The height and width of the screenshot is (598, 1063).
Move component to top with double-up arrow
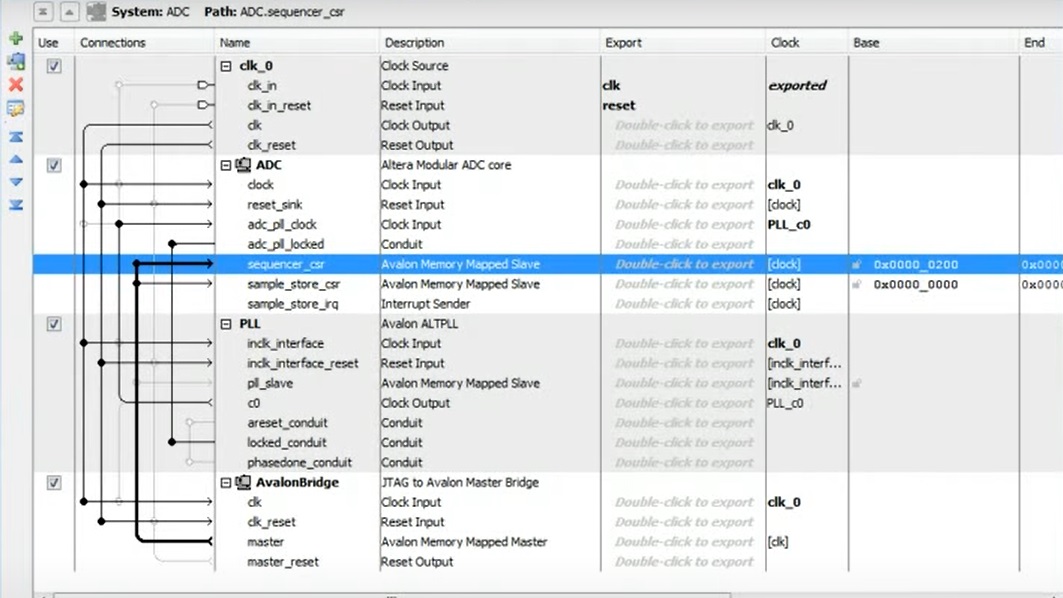click(15, 137)
